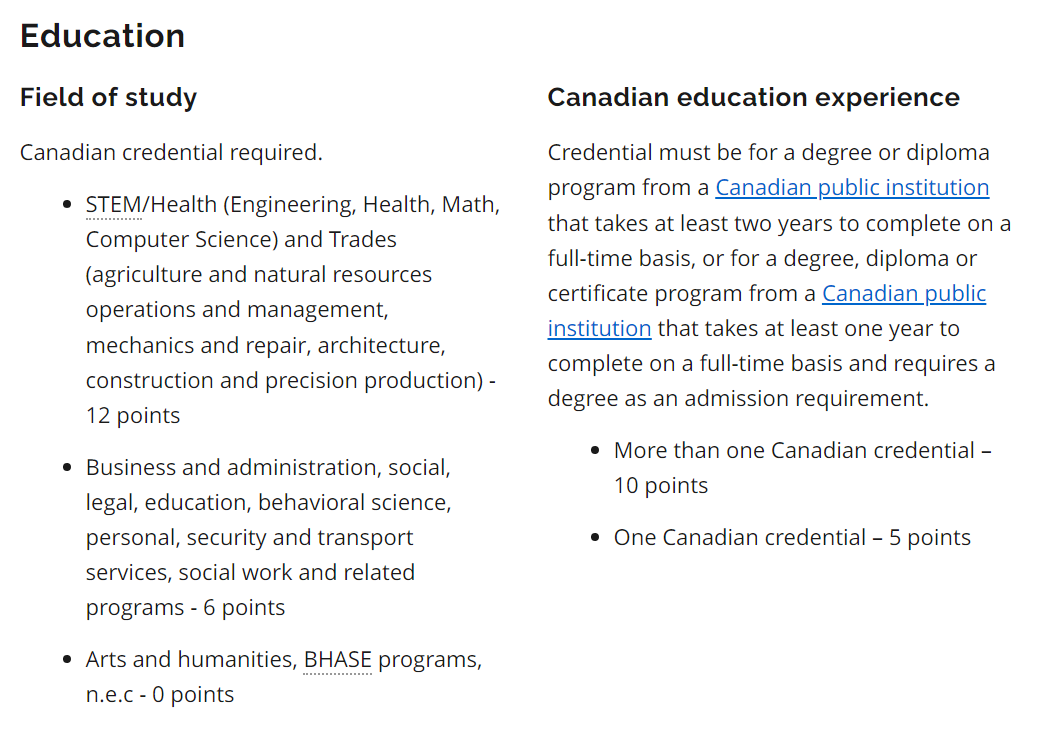Click the 'n.e.c - 0 points' text
1055x748 pixels.
pyautogui.click(x=160, y=695)
